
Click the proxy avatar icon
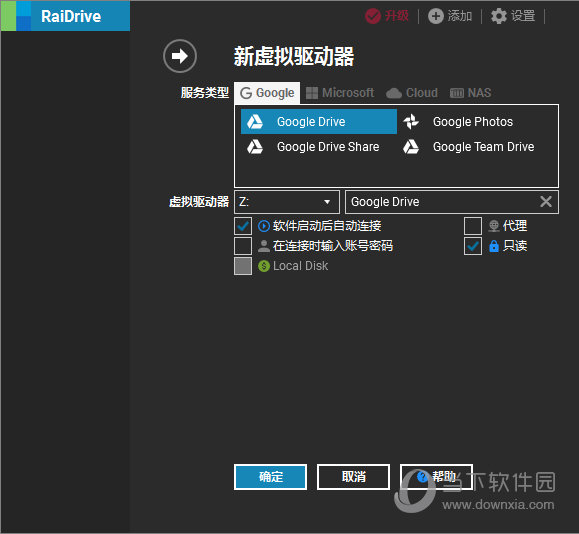[494, 226]
